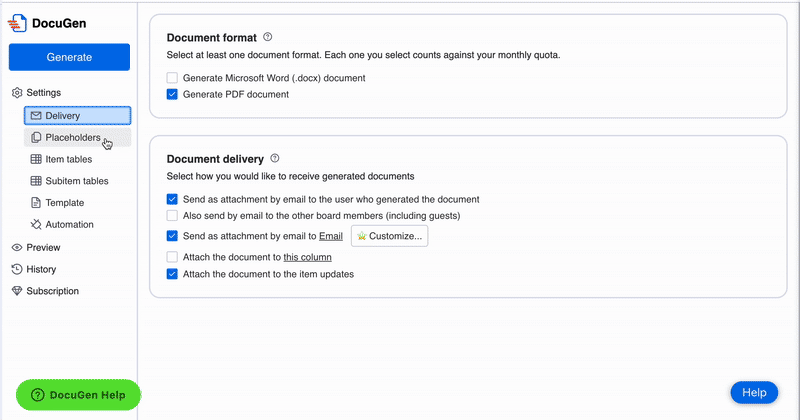The height and width of the screenshot is (420, 800).
Task: Toggle Attach the document to item updates
Action: 173,274
